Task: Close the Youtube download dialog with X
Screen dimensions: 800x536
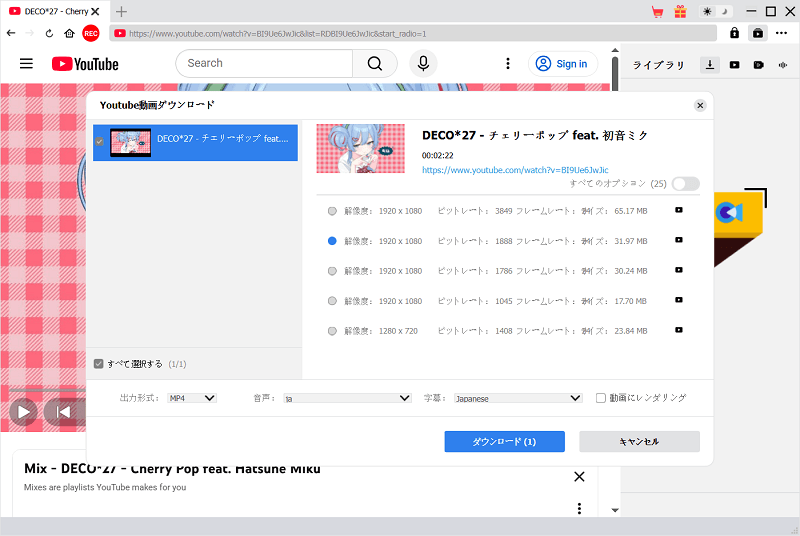Action: [700, 105]
